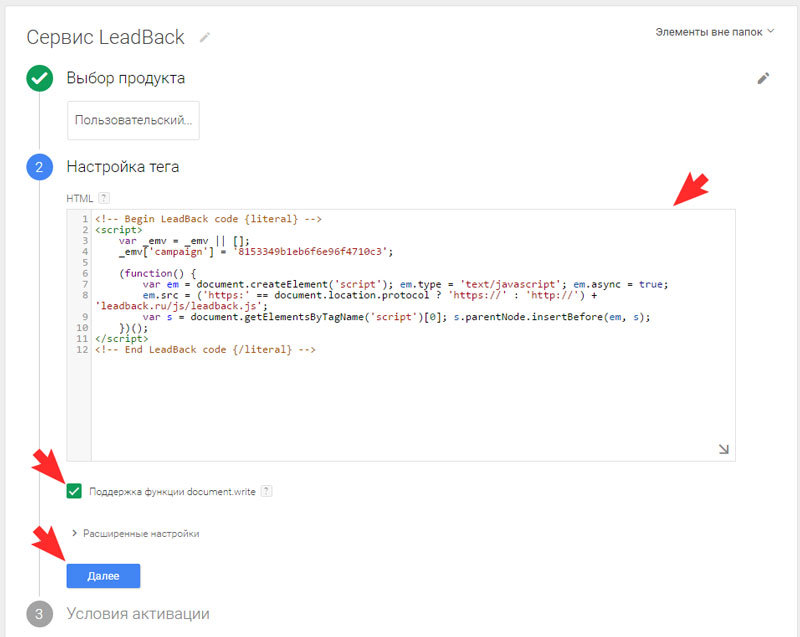Select the Пользовательский... product box
Image resolution: width=800 pixels, height=637 pixels.
point(133,120)
